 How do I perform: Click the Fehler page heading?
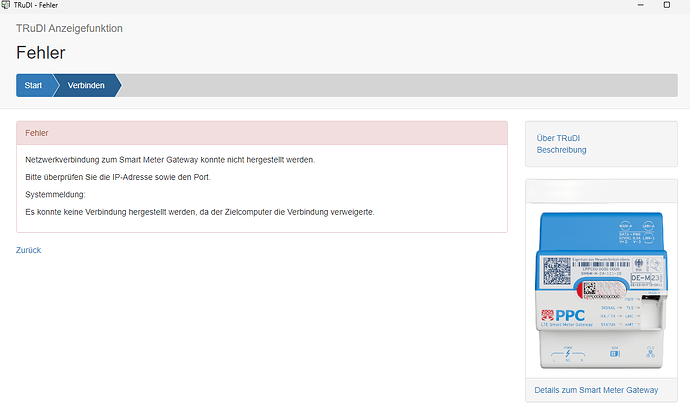click(41, 53)
